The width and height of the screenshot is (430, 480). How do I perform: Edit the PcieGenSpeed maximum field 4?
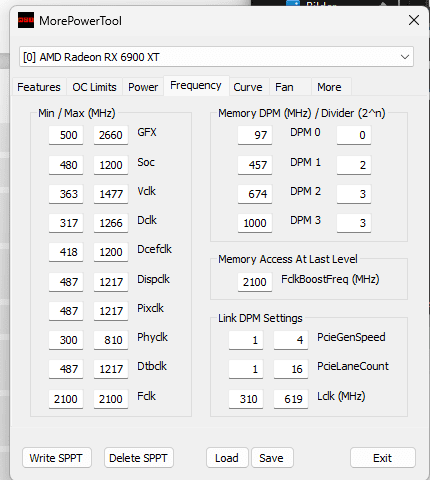click(x=291, y=340)
